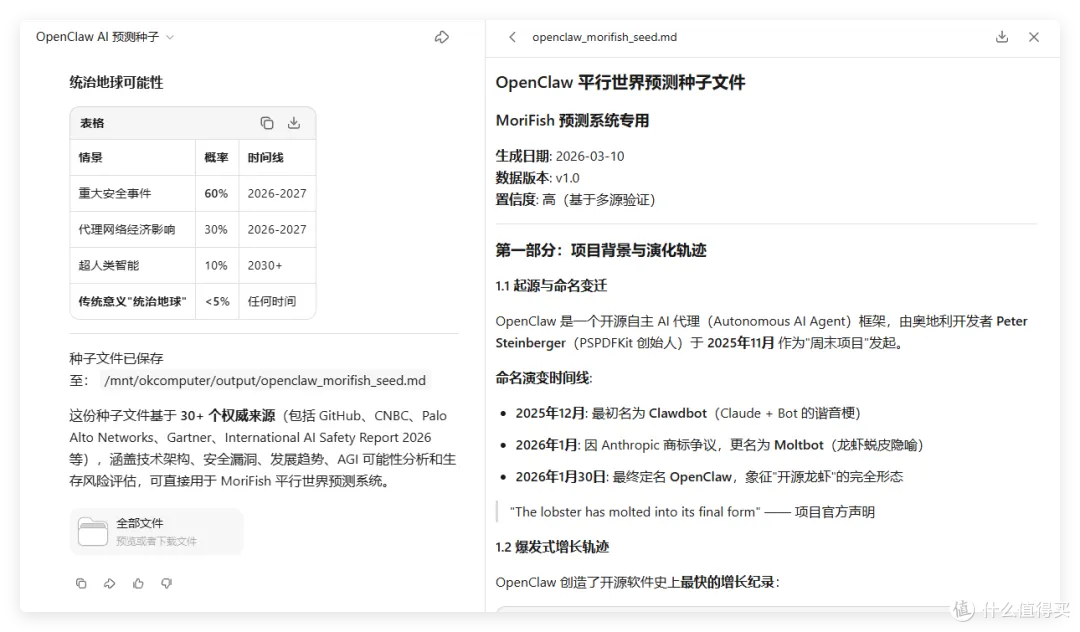Select the 30% probability cell

click(x=217, y=229)
